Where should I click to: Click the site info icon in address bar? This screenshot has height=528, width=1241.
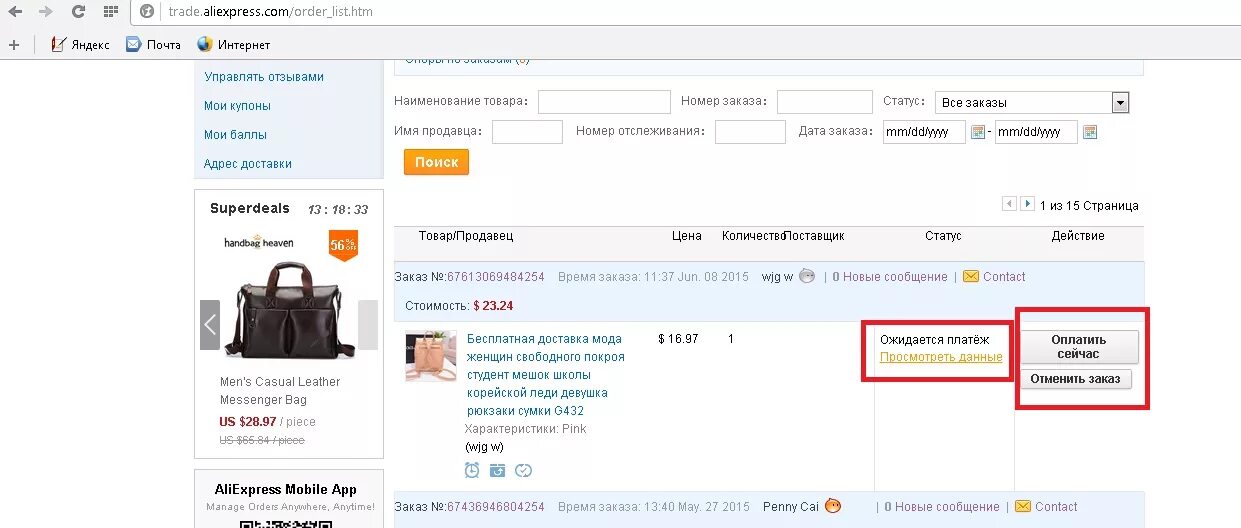147,12
